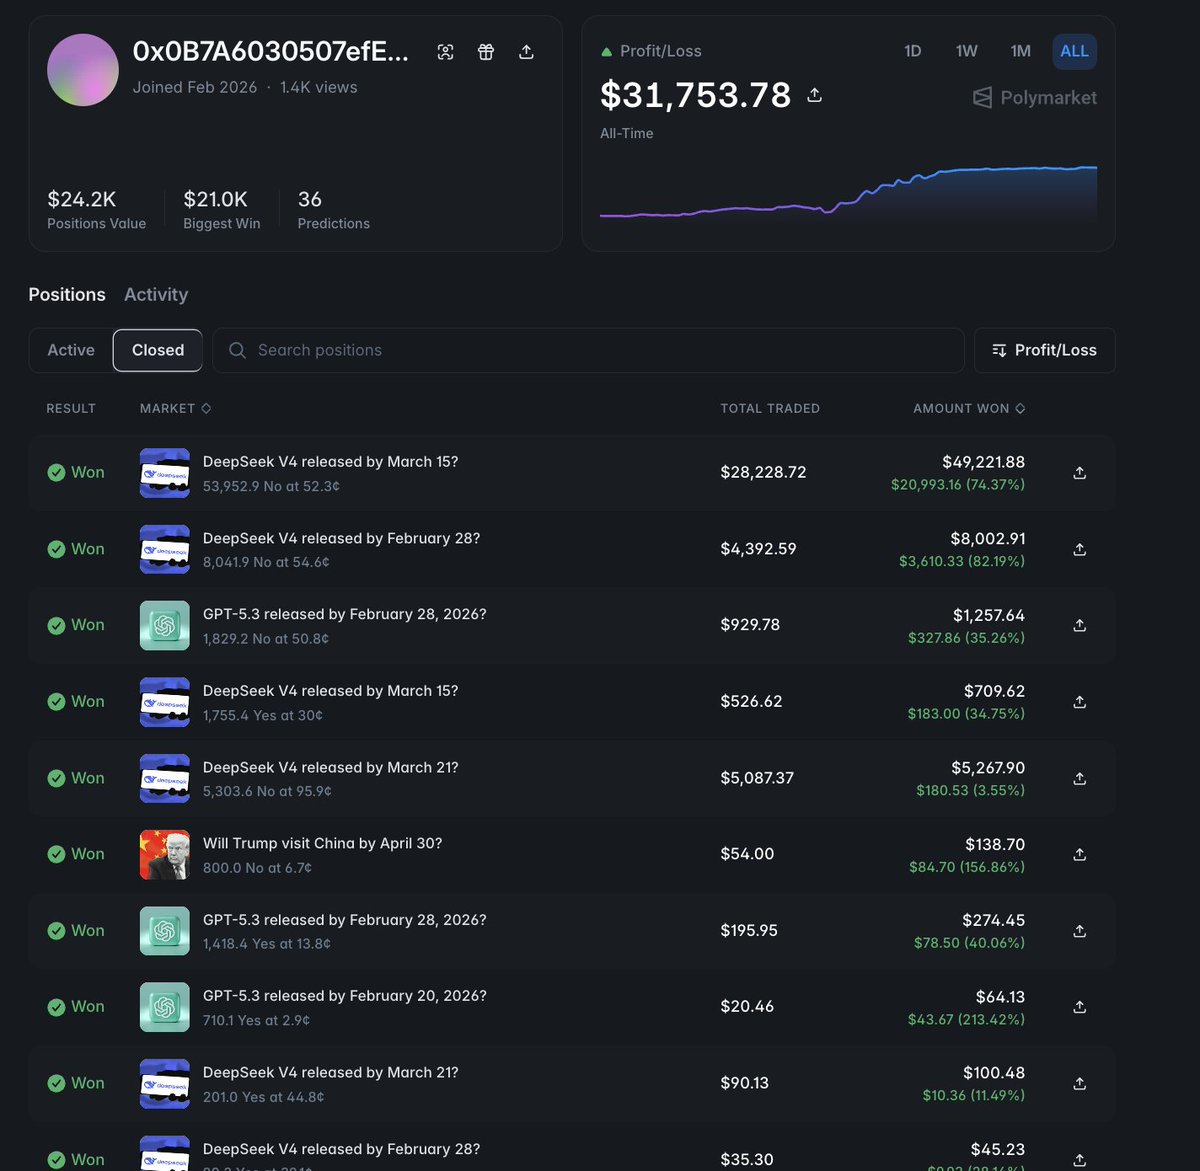1200x1171 pixels.
Task: Open Will Trump visit China by April 30?
Action: [322, 843]
